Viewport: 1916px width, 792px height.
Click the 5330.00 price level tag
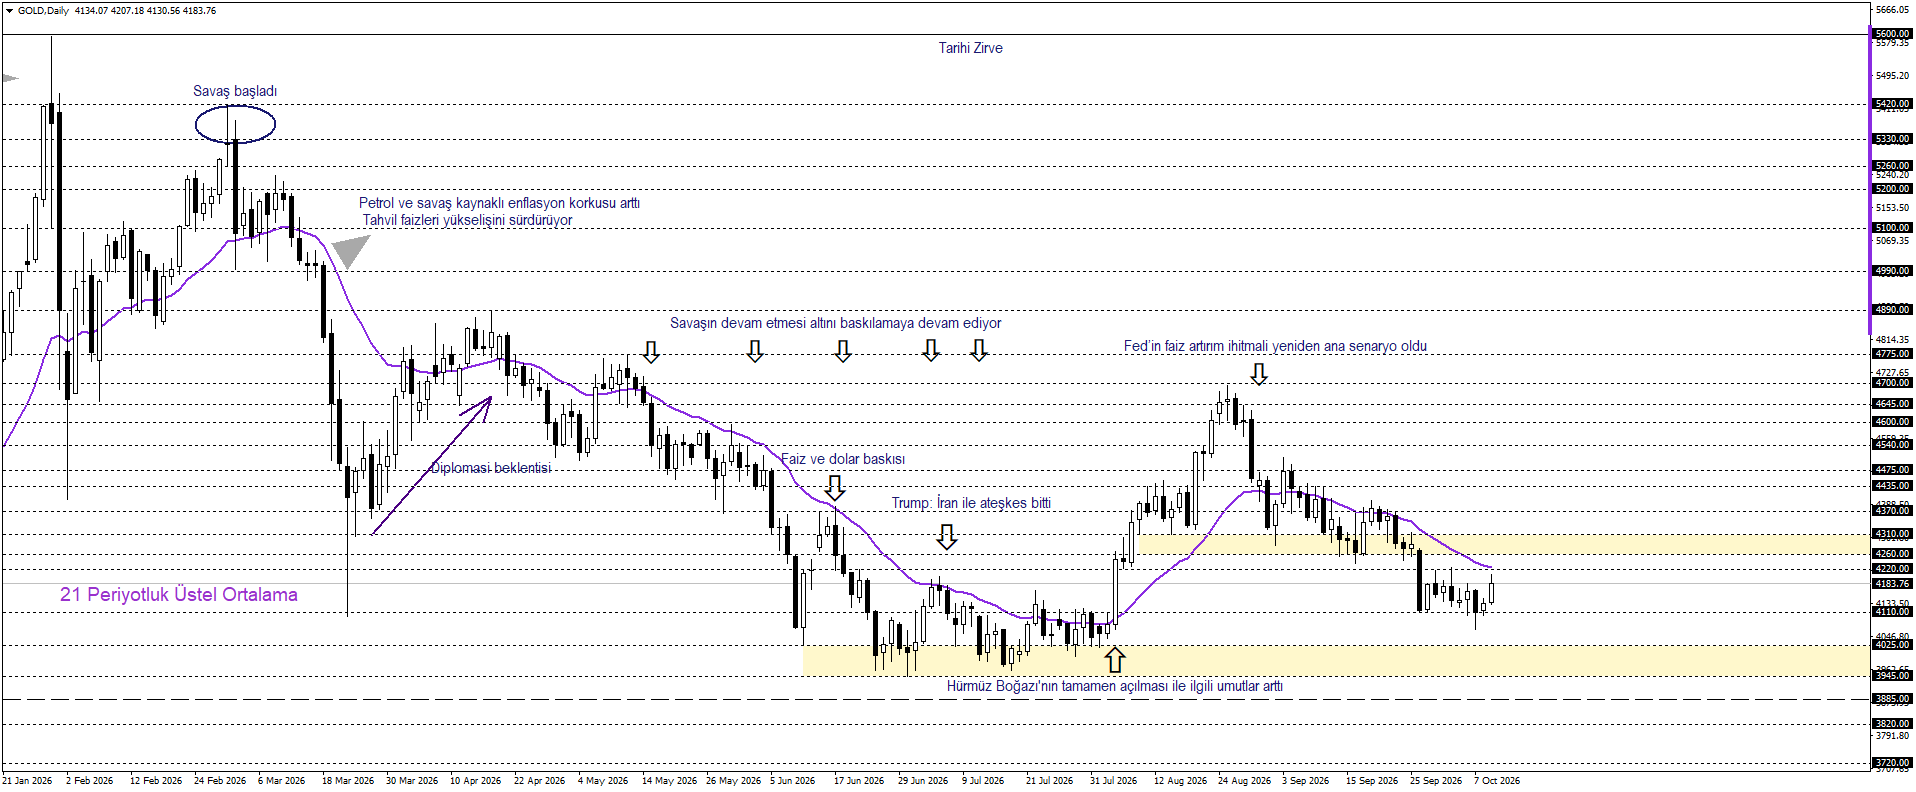click(x=1892, y=139)
